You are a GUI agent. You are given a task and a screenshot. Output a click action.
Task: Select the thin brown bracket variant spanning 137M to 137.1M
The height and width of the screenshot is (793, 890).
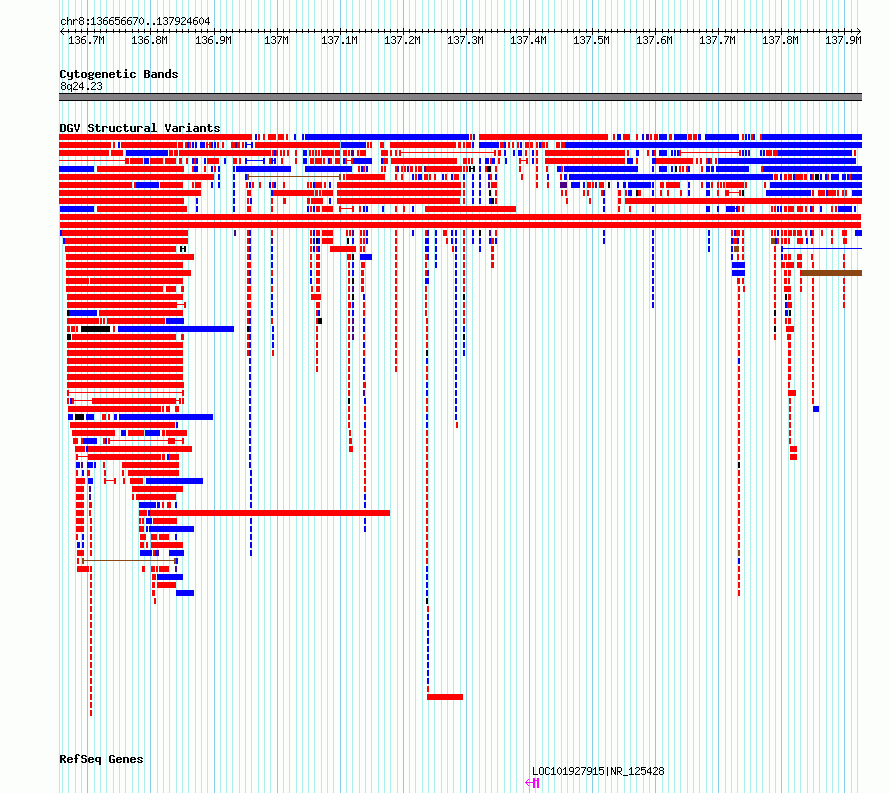point(293,177)
